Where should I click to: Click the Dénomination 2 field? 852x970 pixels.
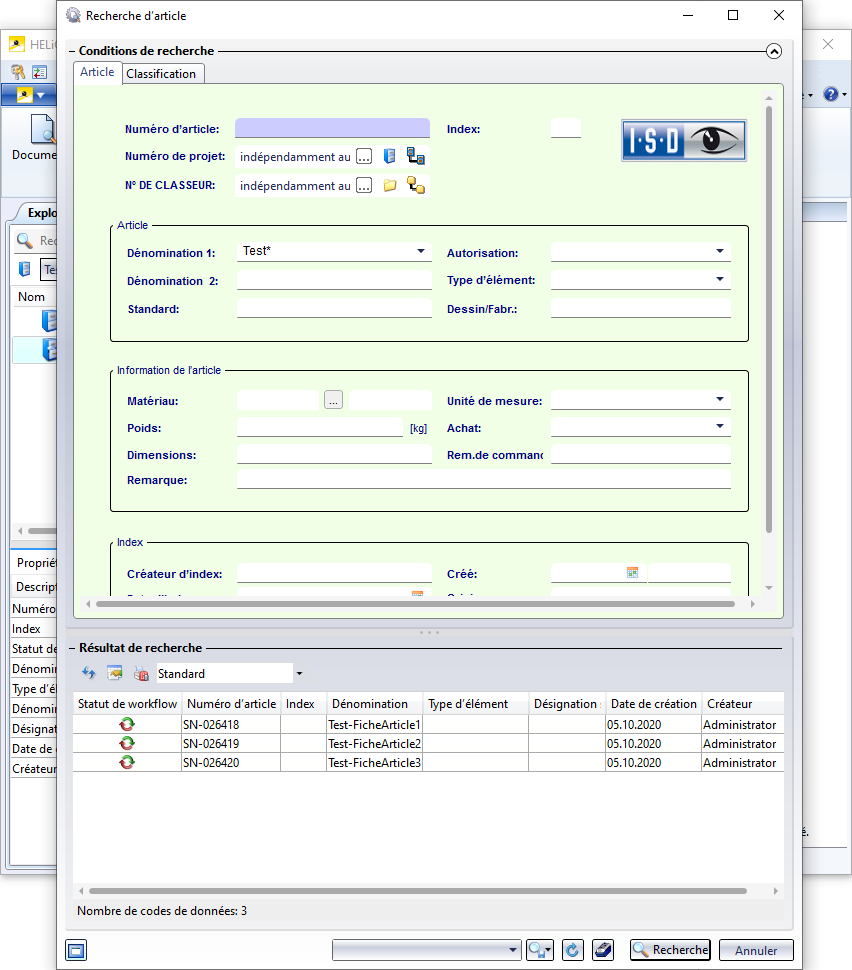click(334, 280)
